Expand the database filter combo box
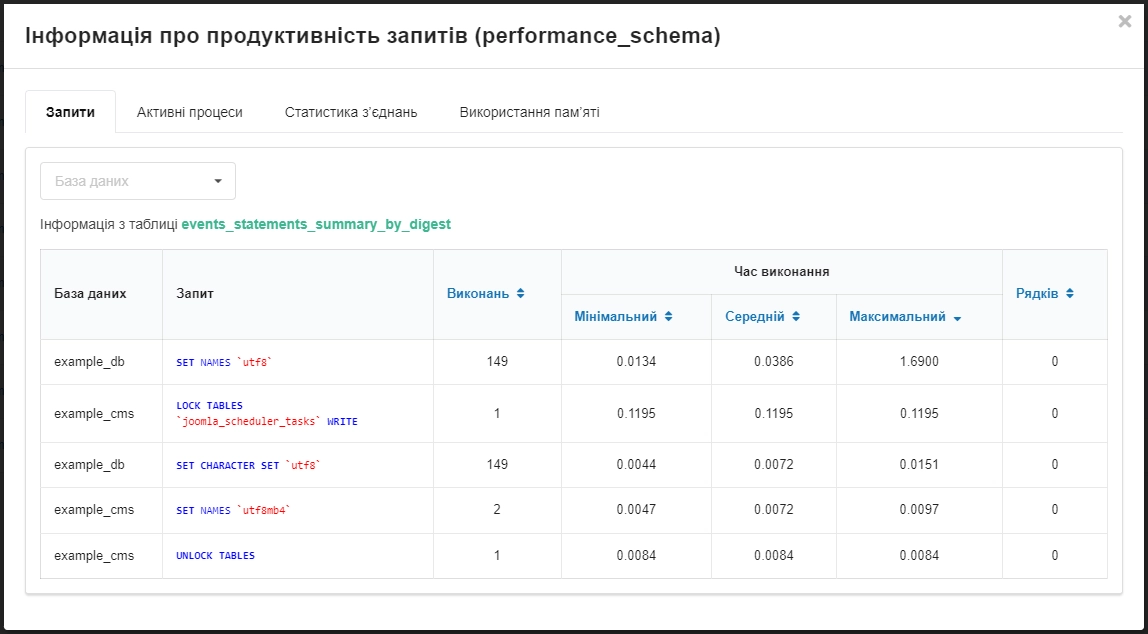 point(137,181)
